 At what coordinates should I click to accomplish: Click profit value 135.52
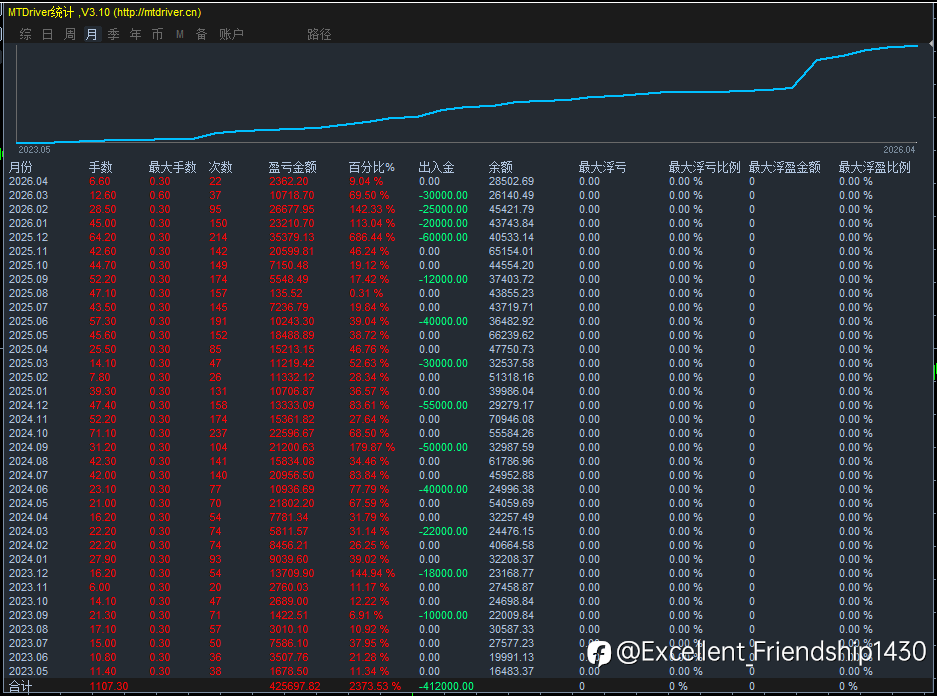pos(286,293)
